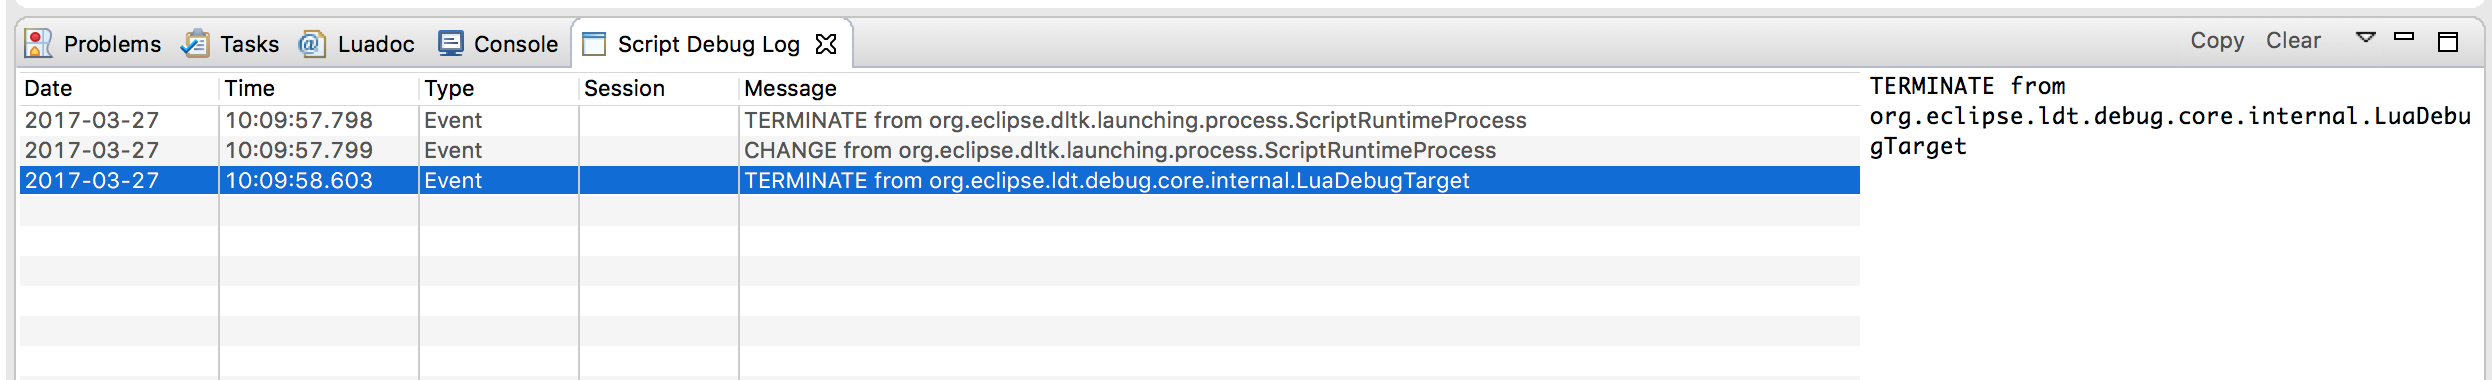Click the Problems tab icon
This screenshot has height=380, width=2492.
pyautogui.click(x=38, y=43)
